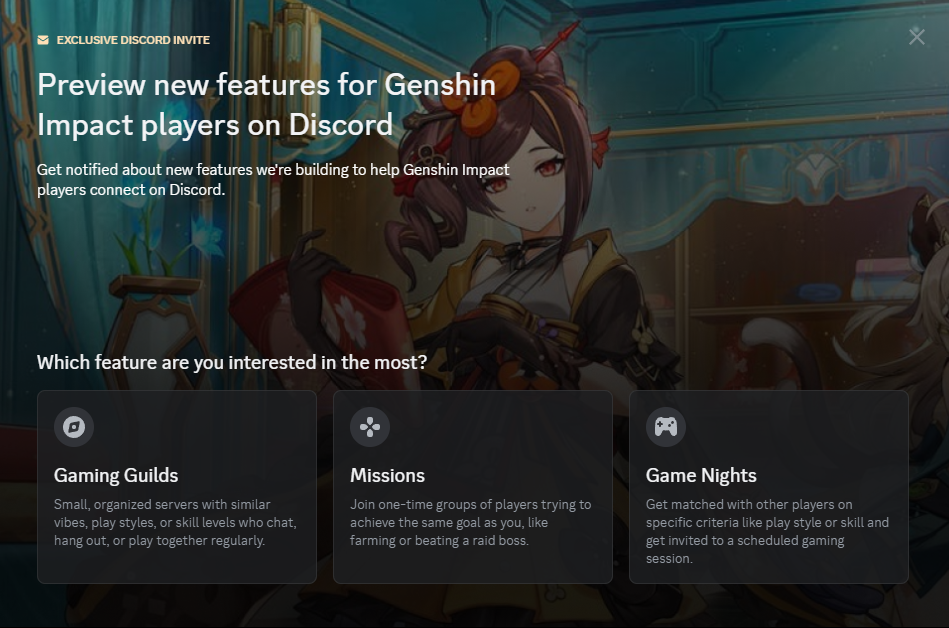This screenshot has width=949, height=628.
Task: Click the Get notified about new features paragraph
Action: (x=273, y=180)
